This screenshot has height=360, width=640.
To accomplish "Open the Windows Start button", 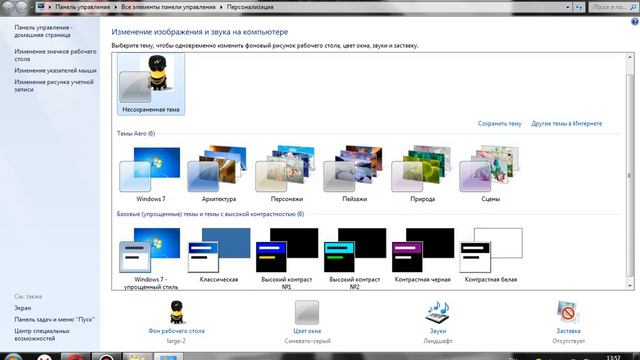I will (x=13, y=357).
